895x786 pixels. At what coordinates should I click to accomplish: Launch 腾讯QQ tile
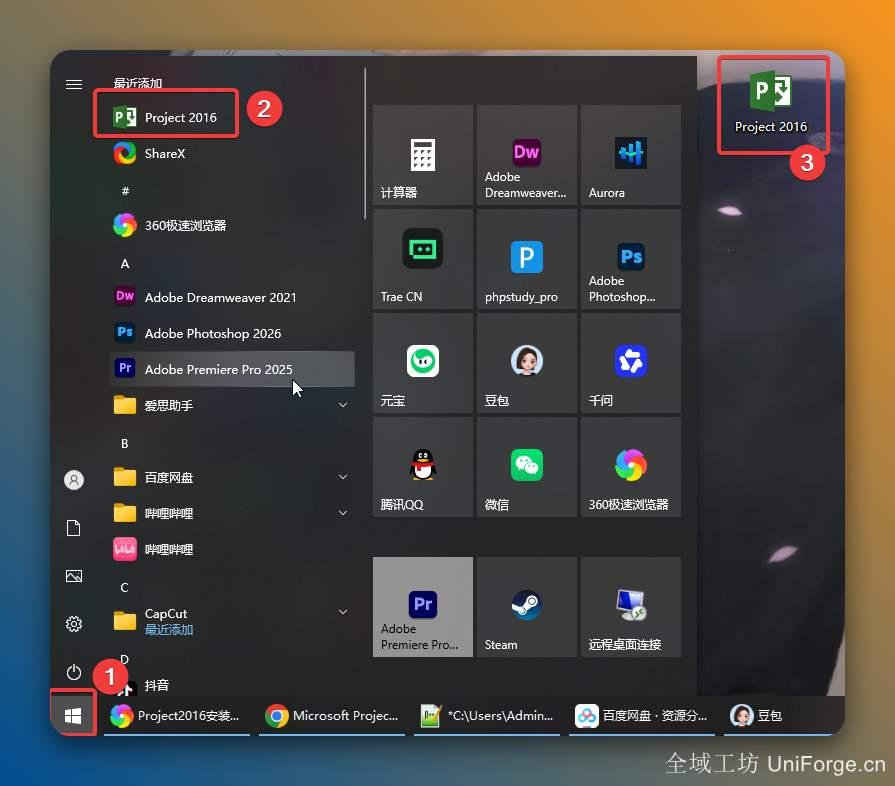click(422, 467)
